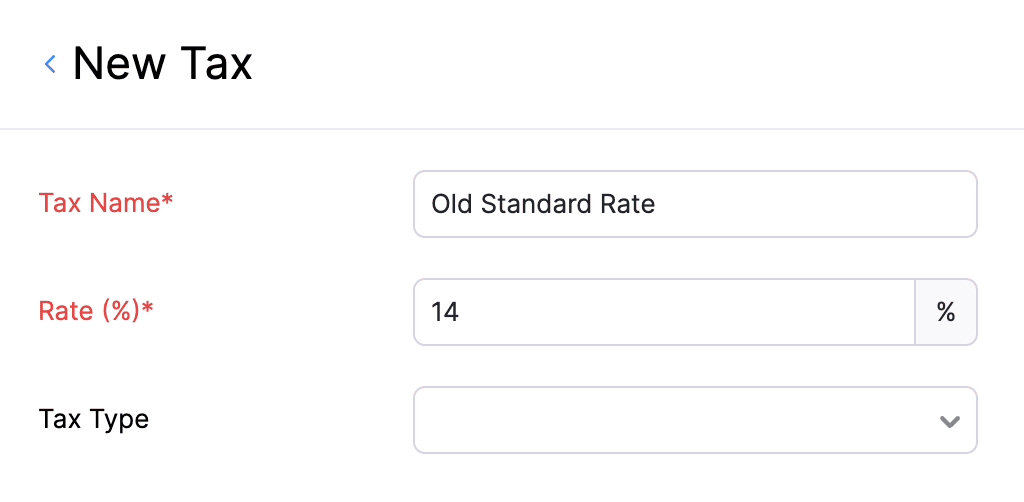Click the down arrow in Tax Type
The image size is (1024, 502).
(949, 421)
